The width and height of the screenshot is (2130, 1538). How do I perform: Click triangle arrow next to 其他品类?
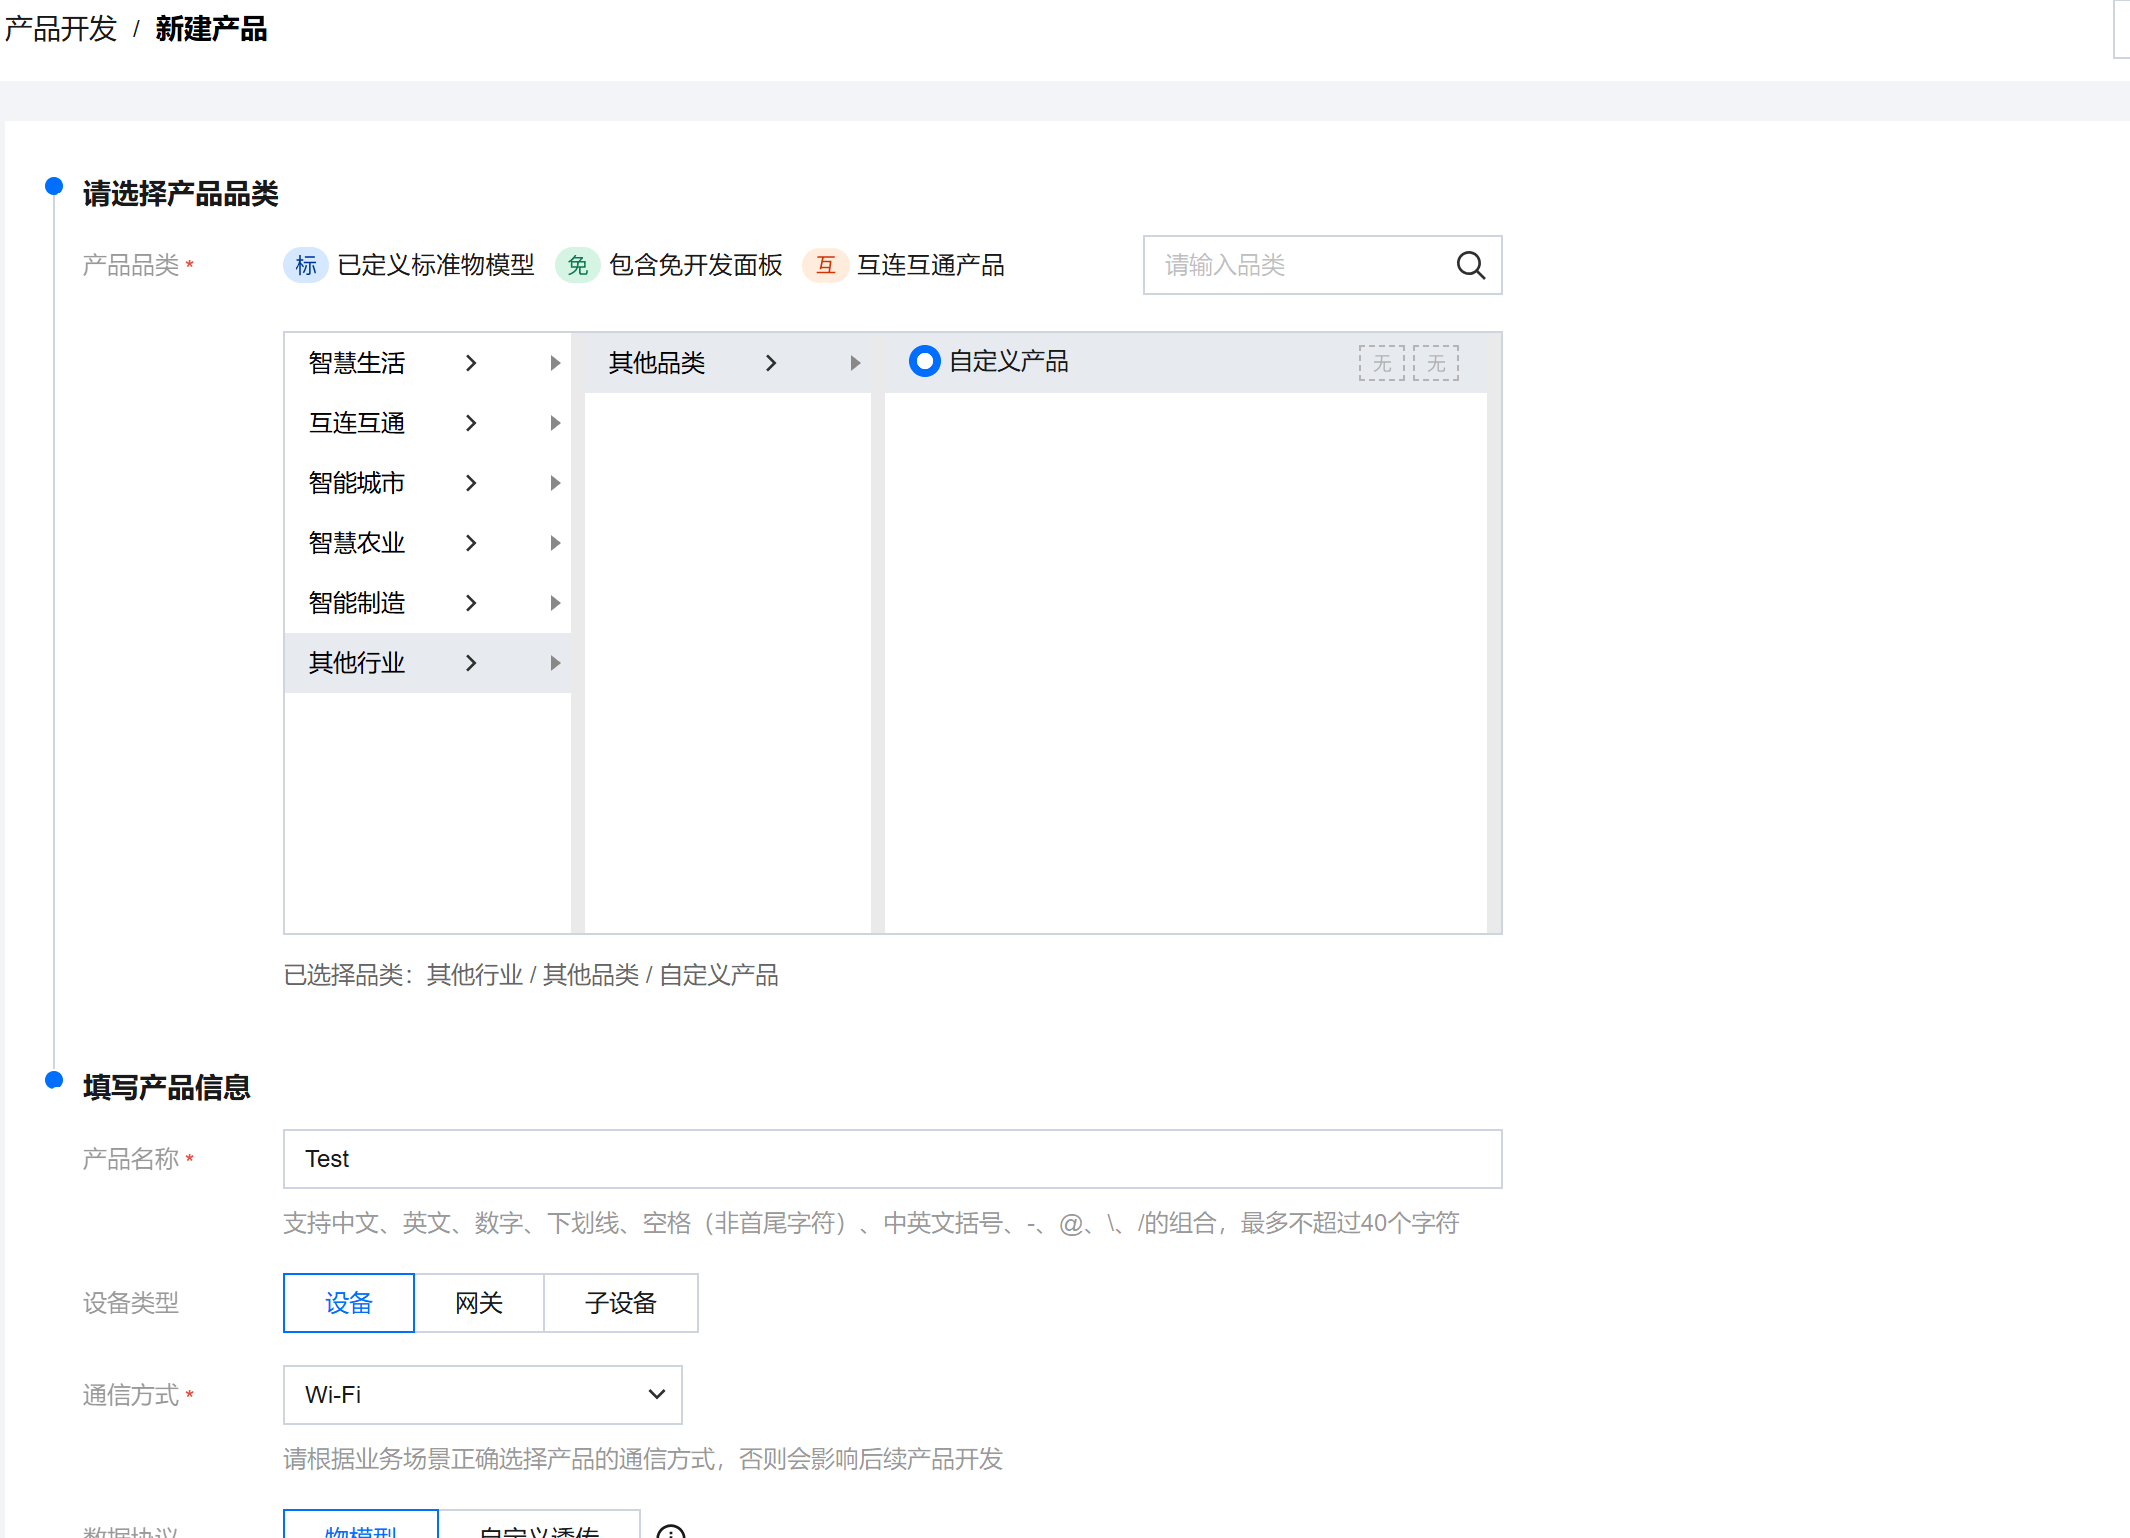(855, 363)
